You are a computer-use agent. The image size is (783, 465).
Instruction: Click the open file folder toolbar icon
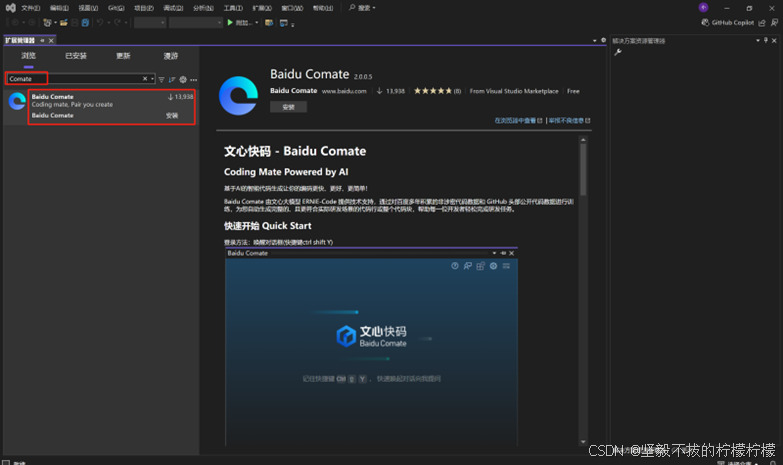coord(64,22)
